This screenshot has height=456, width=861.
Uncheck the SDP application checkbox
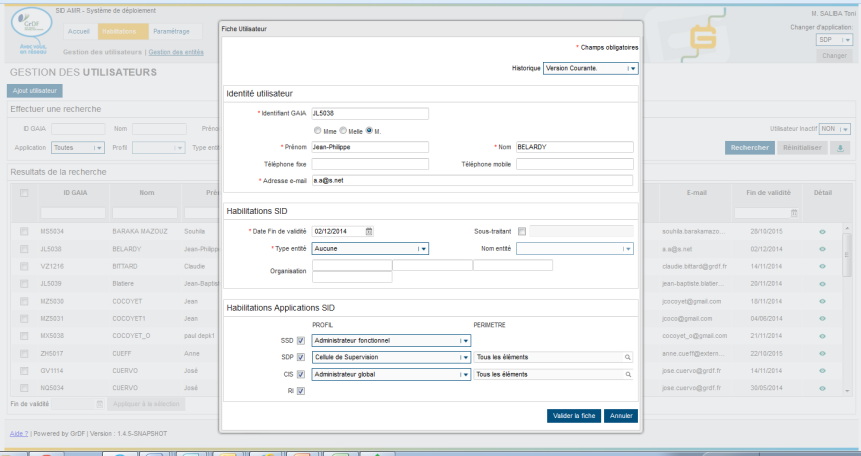coord(300,357)
